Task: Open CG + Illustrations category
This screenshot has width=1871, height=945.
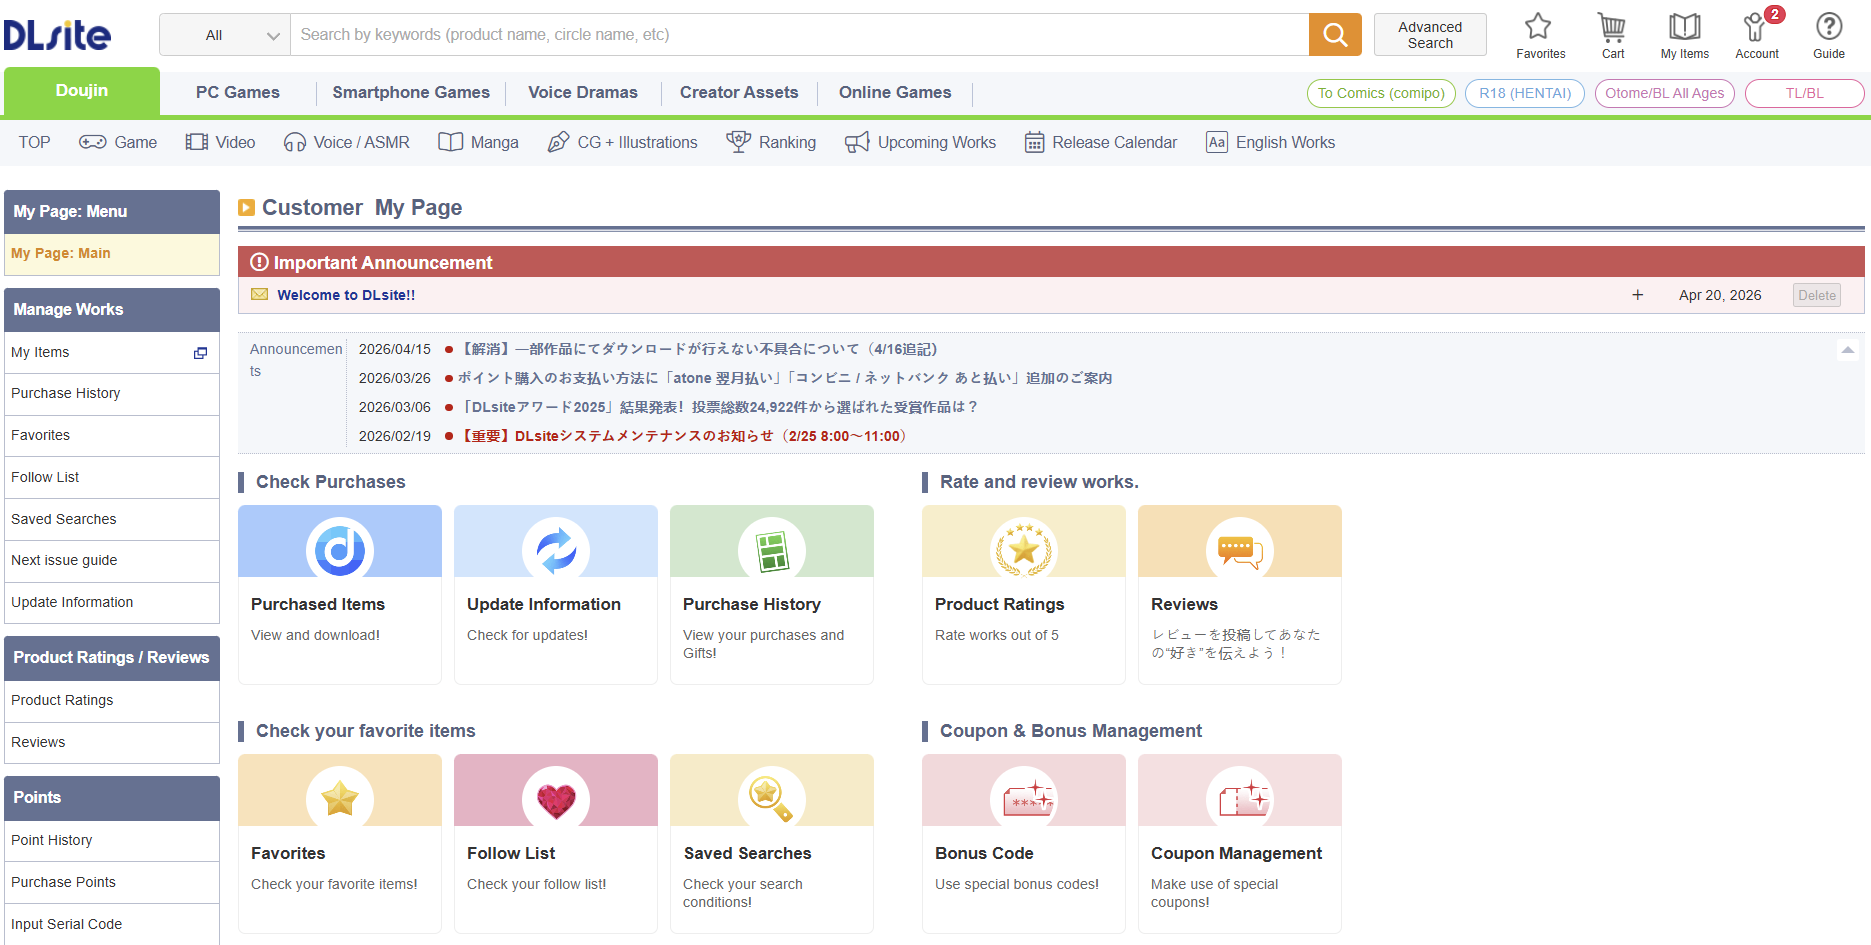Action: (x=622, y=142)
